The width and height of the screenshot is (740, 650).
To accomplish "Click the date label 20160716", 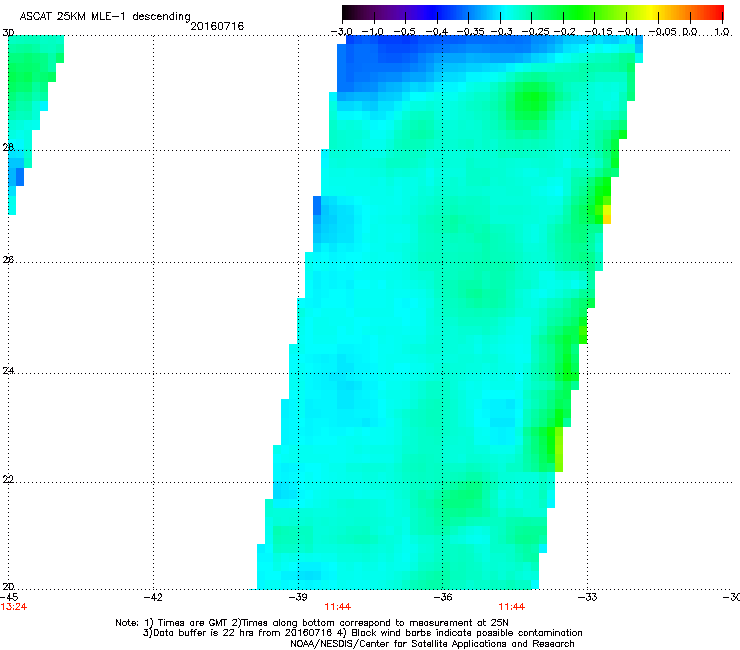I will tap(217, 26).
